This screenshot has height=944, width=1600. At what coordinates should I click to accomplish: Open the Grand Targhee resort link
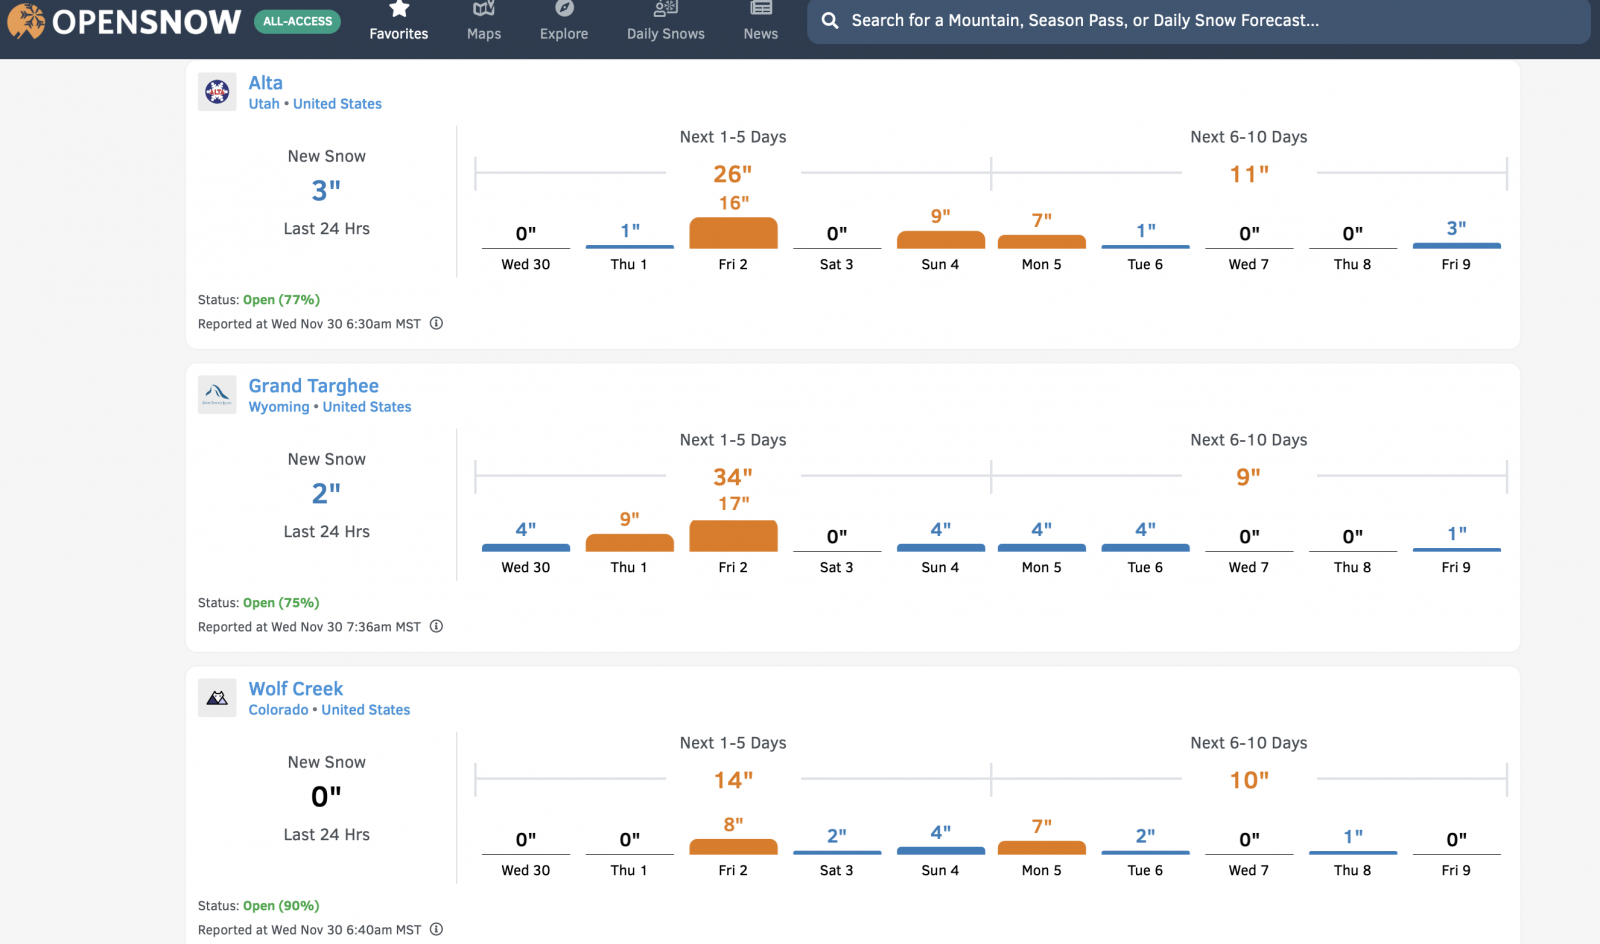point(313,386)
